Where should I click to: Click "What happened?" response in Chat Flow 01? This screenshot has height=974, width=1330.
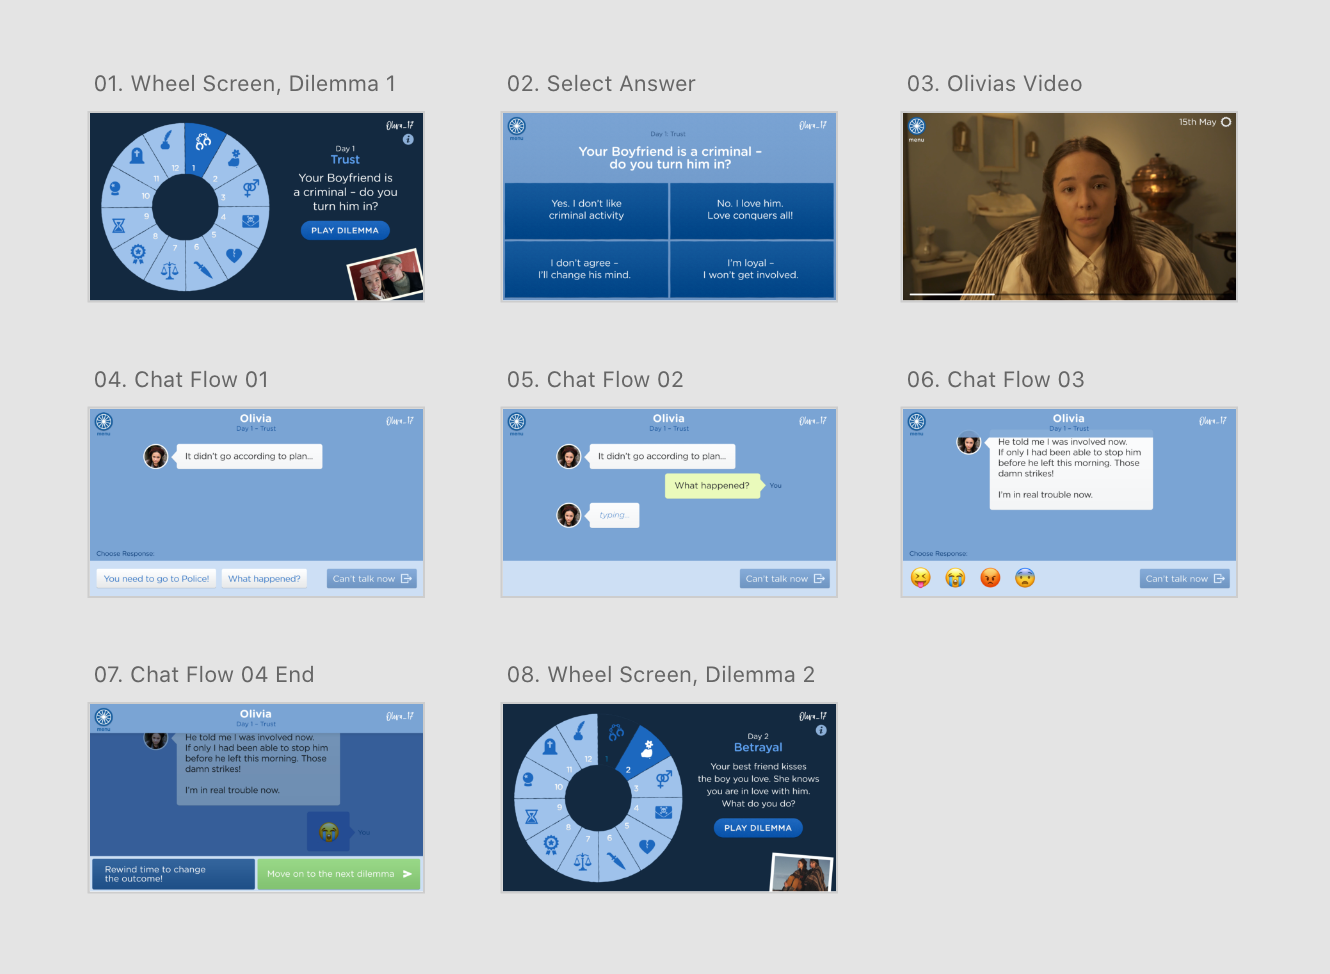pyautogui.click(x=264, y=578)
